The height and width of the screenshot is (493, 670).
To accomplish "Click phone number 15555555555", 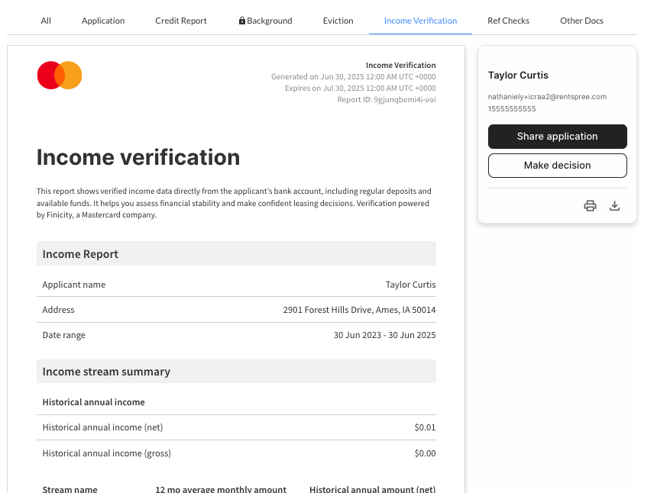I will pos(512,109).
